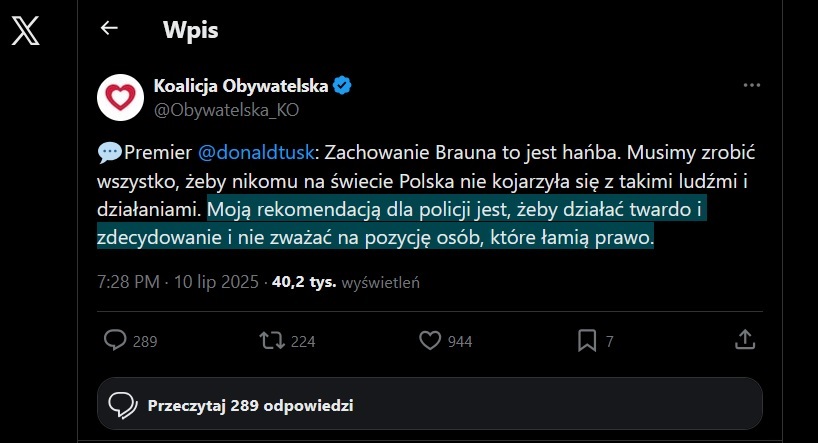This screenshot has height=443, width=818.
Task: Click the @Obywatelska_KO handle
Action: pyautogui.click(x=226, y=109)
